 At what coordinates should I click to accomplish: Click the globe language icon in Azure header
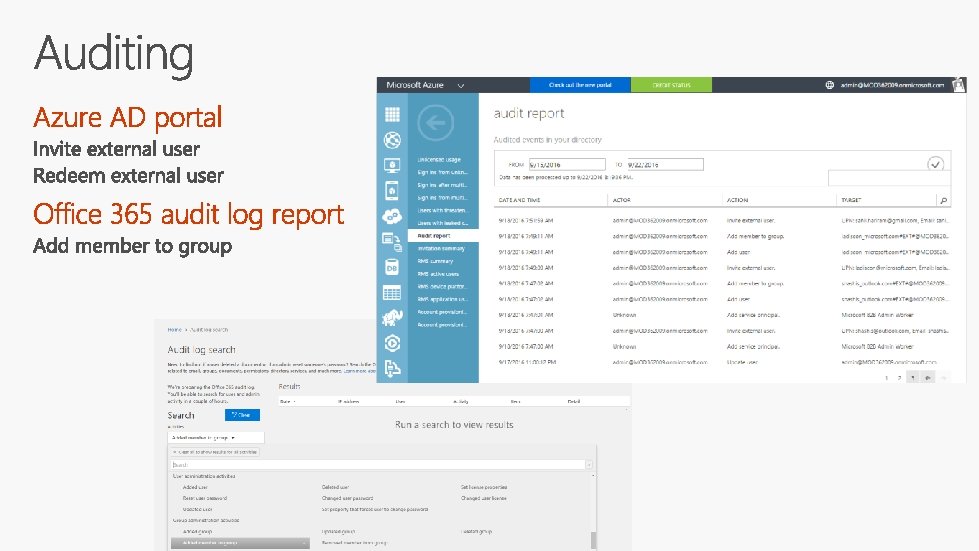(830, 85)
